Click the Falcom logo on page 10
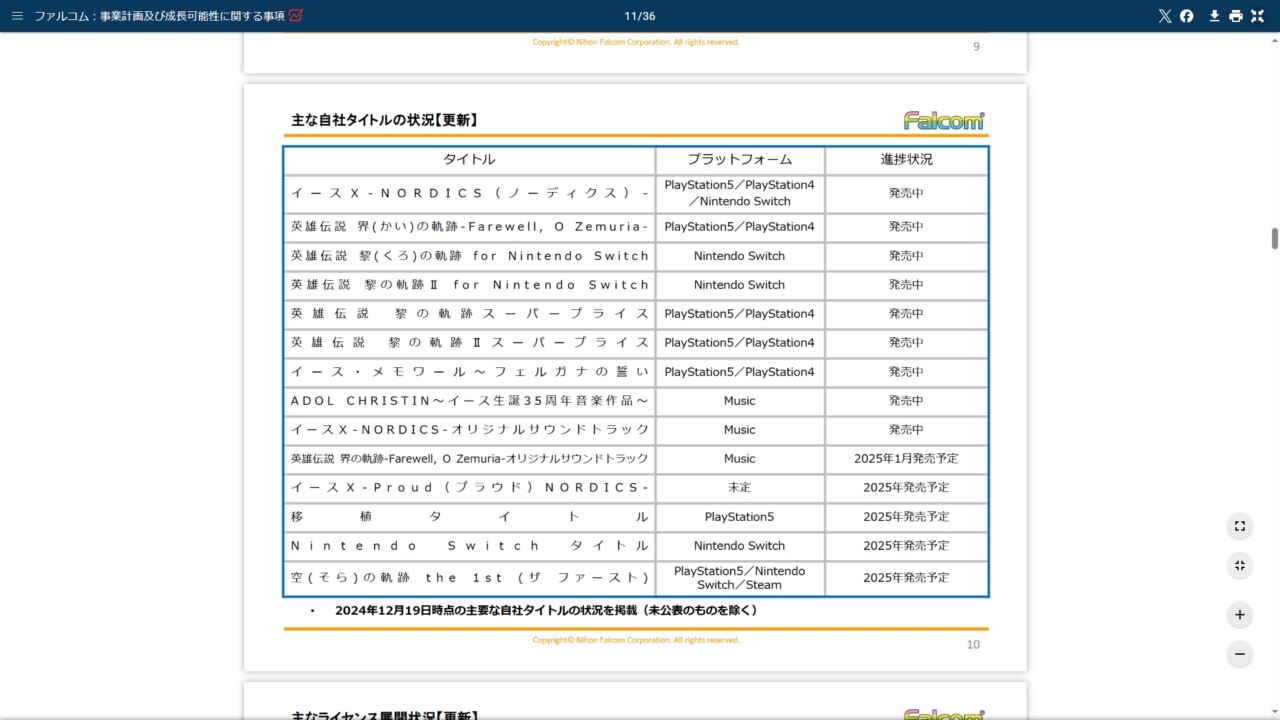Image resolution: width=1280 pixels, height=720 pixels. (x=945, y=120)
